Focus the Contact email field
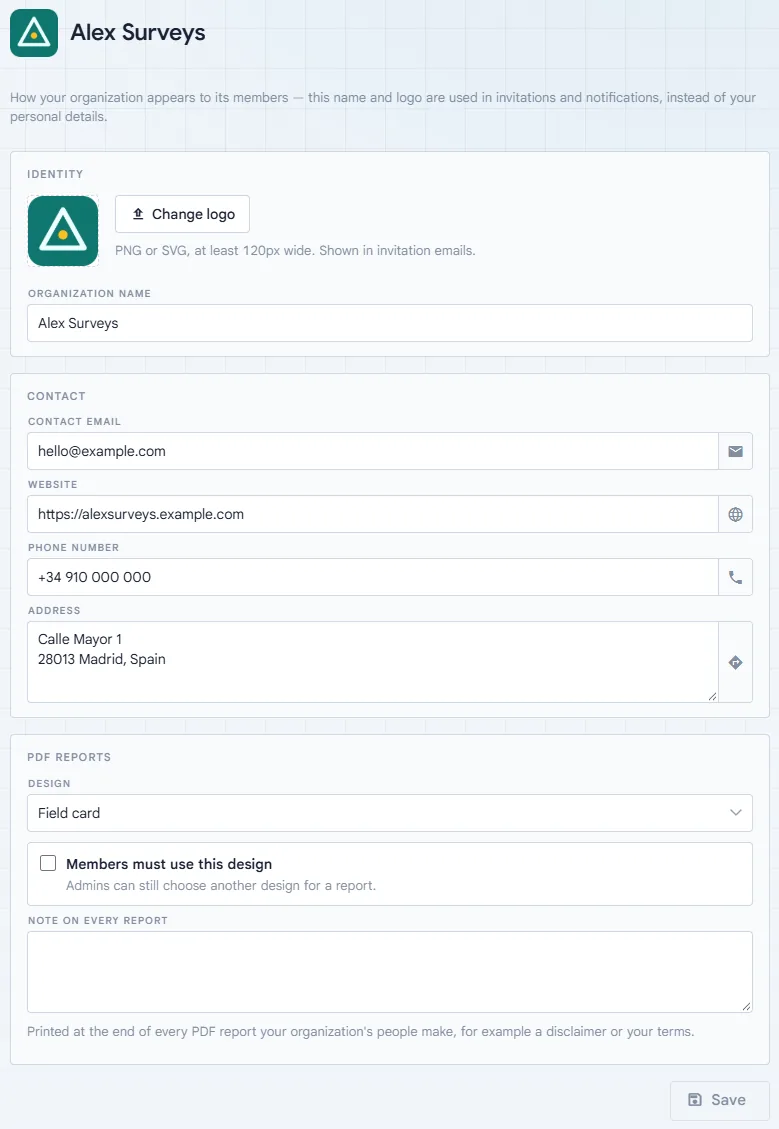The image size is (779, 1129). [373, 451]
